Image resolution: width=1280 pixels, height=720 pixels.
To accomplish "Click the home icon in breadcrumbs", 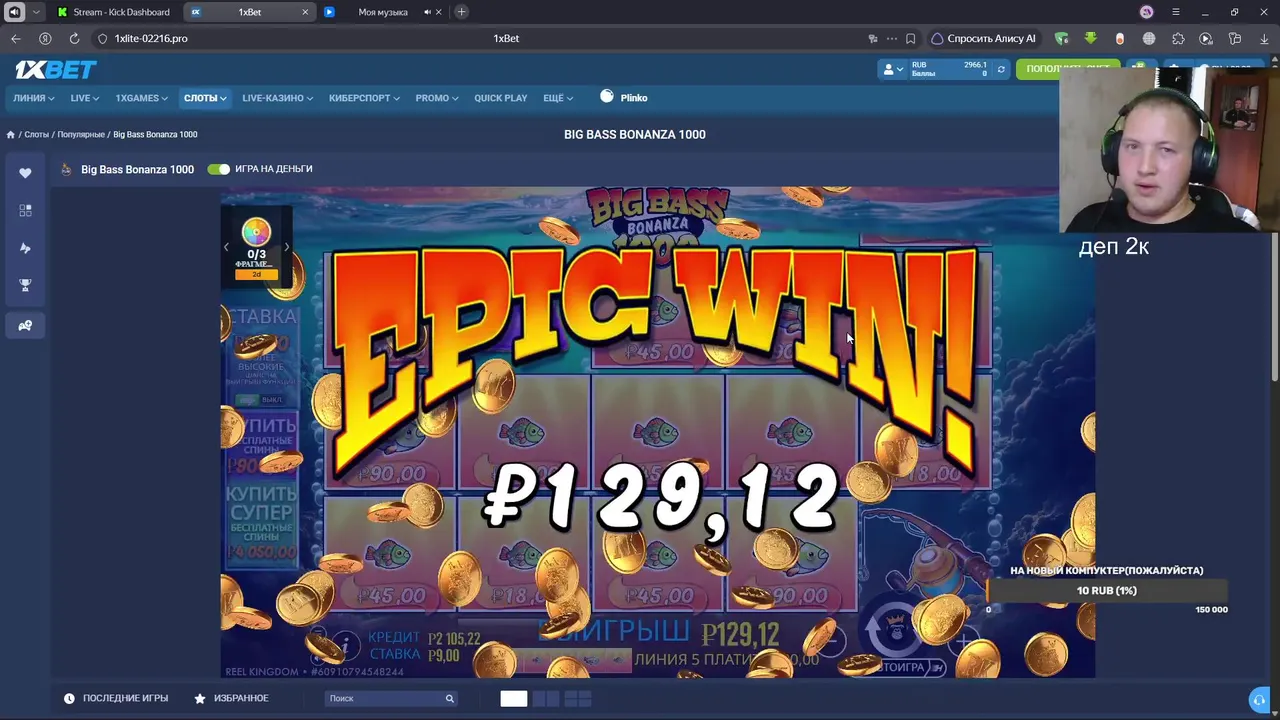I will [11, 135].
